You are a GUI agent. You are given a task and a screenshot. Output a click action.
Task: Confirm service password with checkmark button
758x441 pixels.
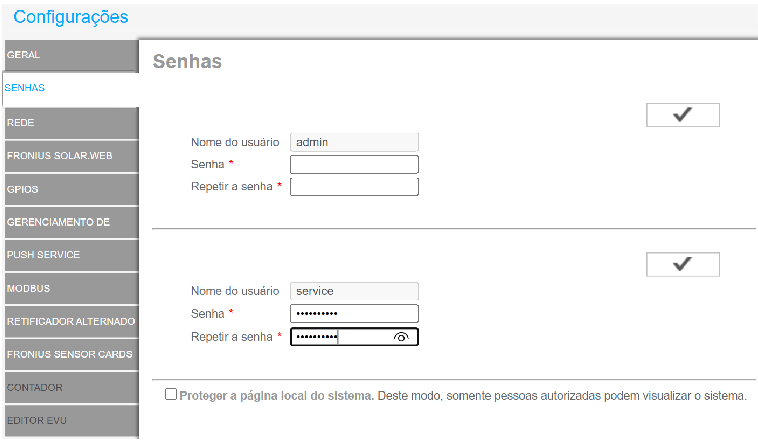point(683,264)
